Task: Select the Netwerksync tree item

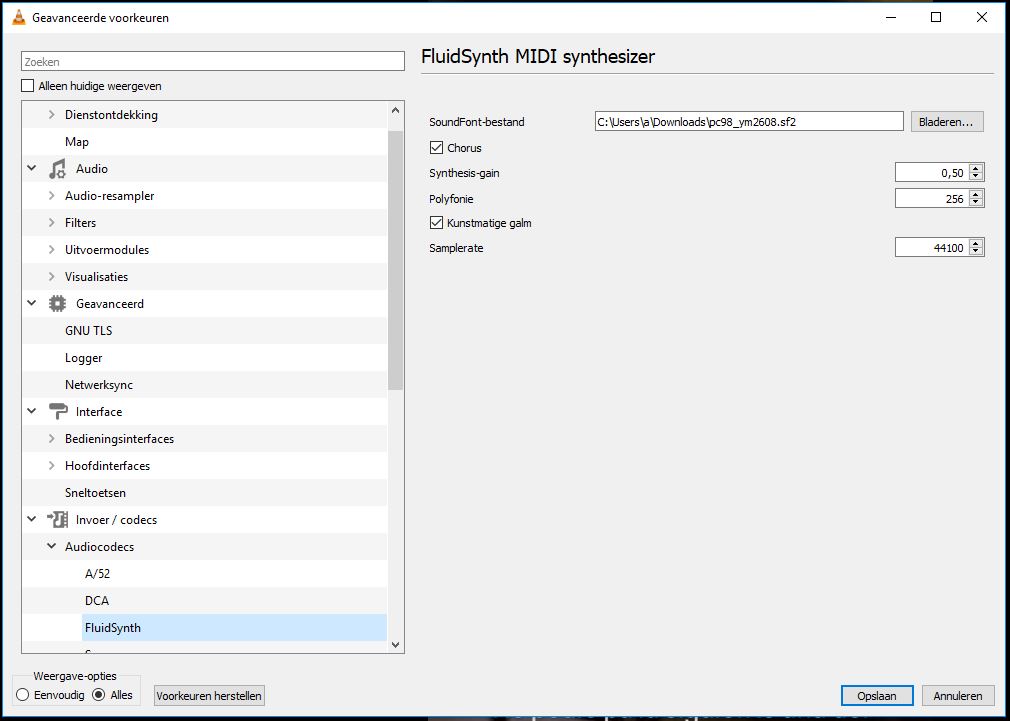Action: 99,385
